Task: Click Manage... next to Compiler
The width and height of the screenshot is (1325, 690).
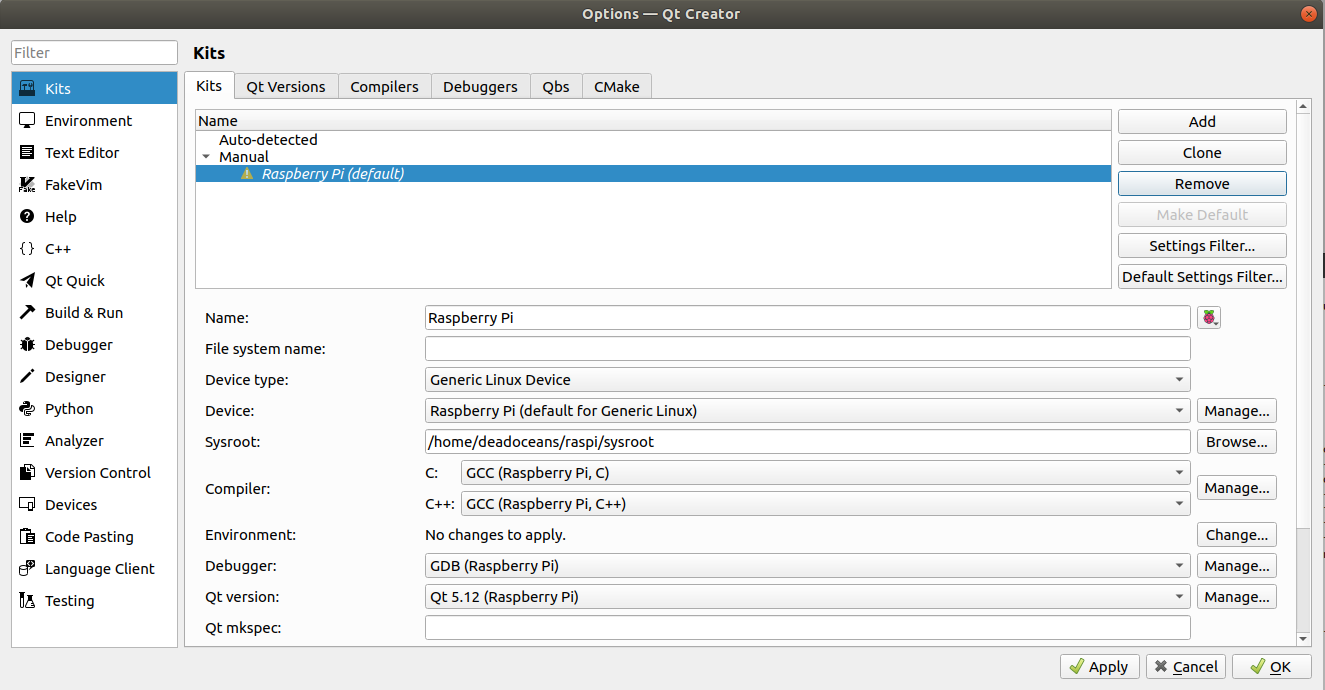Action: (x=1237, y=488)
